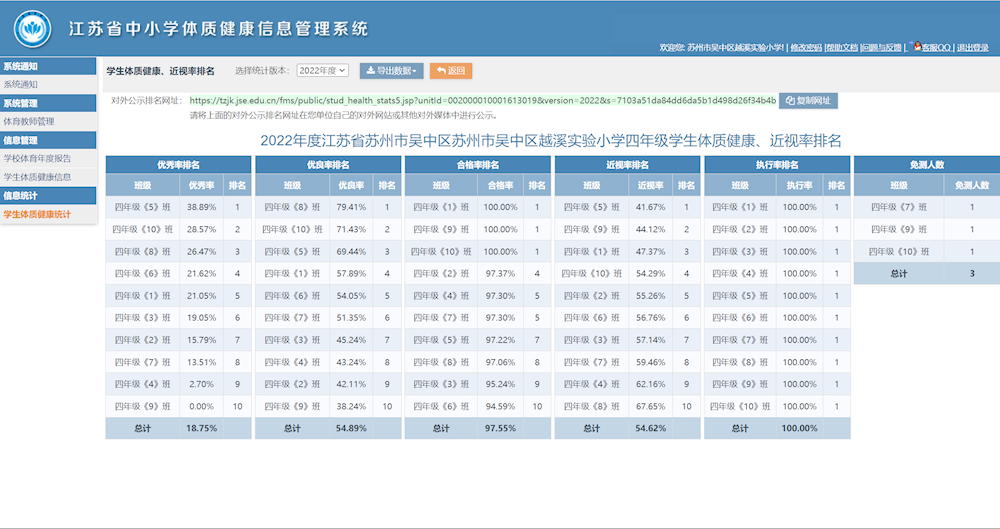Open 学生体质健康信息 in the sidebar

pyautogui.click(x=48, y=177)
